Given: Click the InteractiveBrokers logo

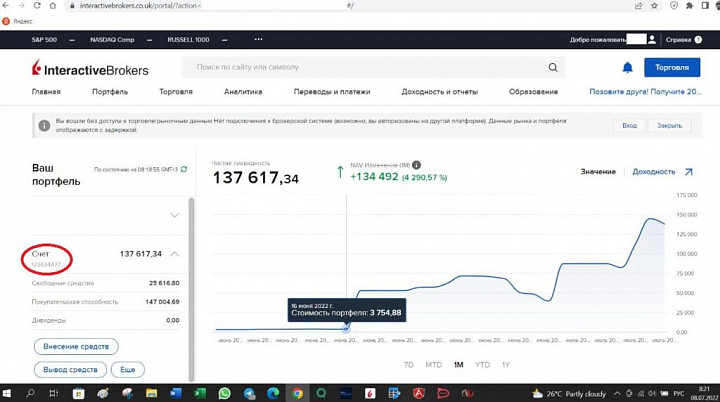Looking at the screenshot, I should [90, 68].
